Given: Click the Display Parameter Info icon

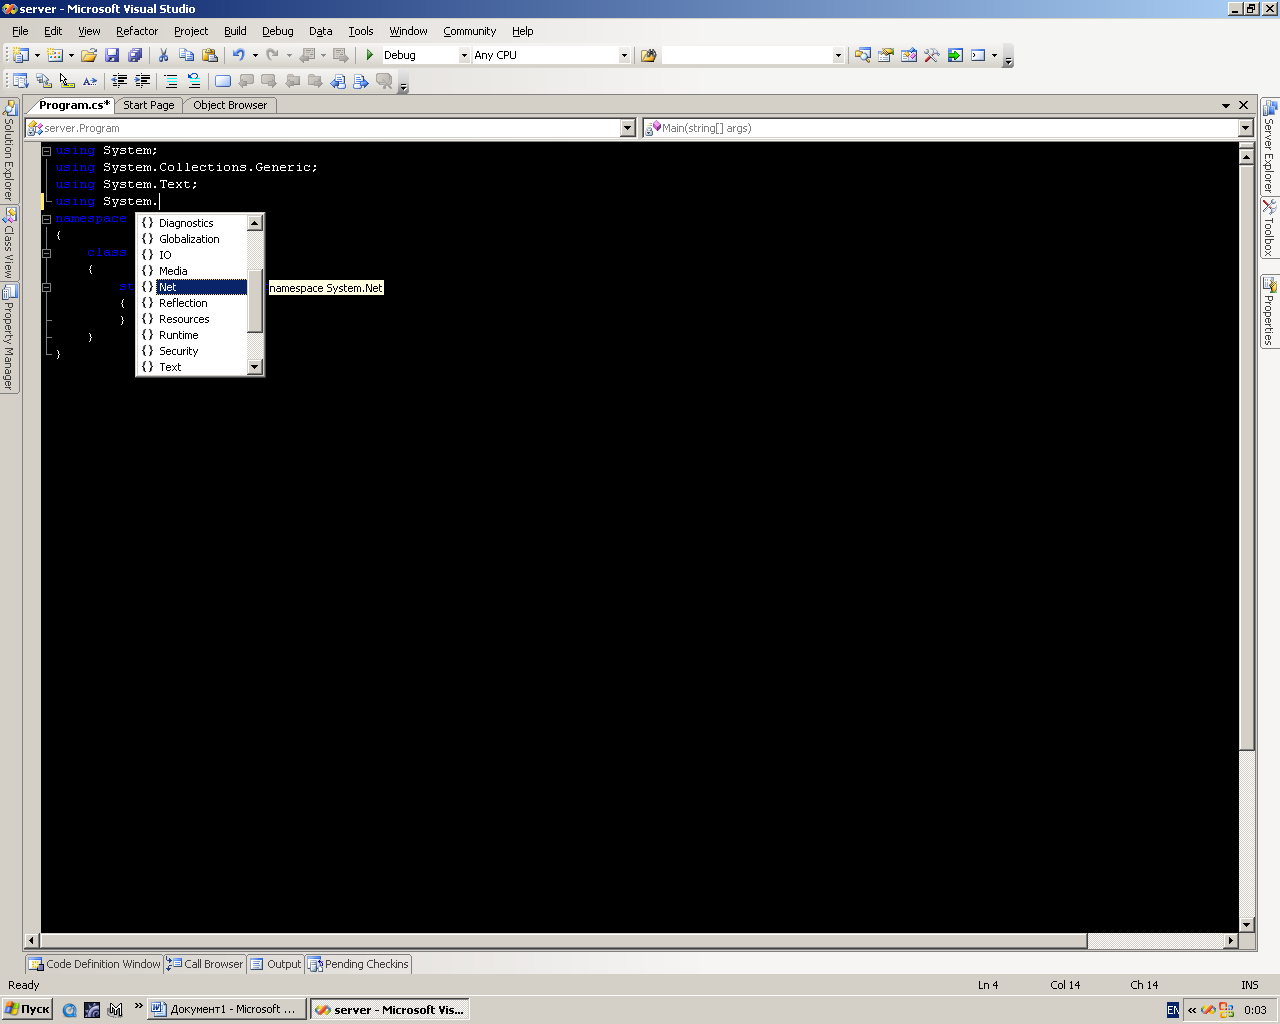Looking at the screenshot, I should click(44, 81).
